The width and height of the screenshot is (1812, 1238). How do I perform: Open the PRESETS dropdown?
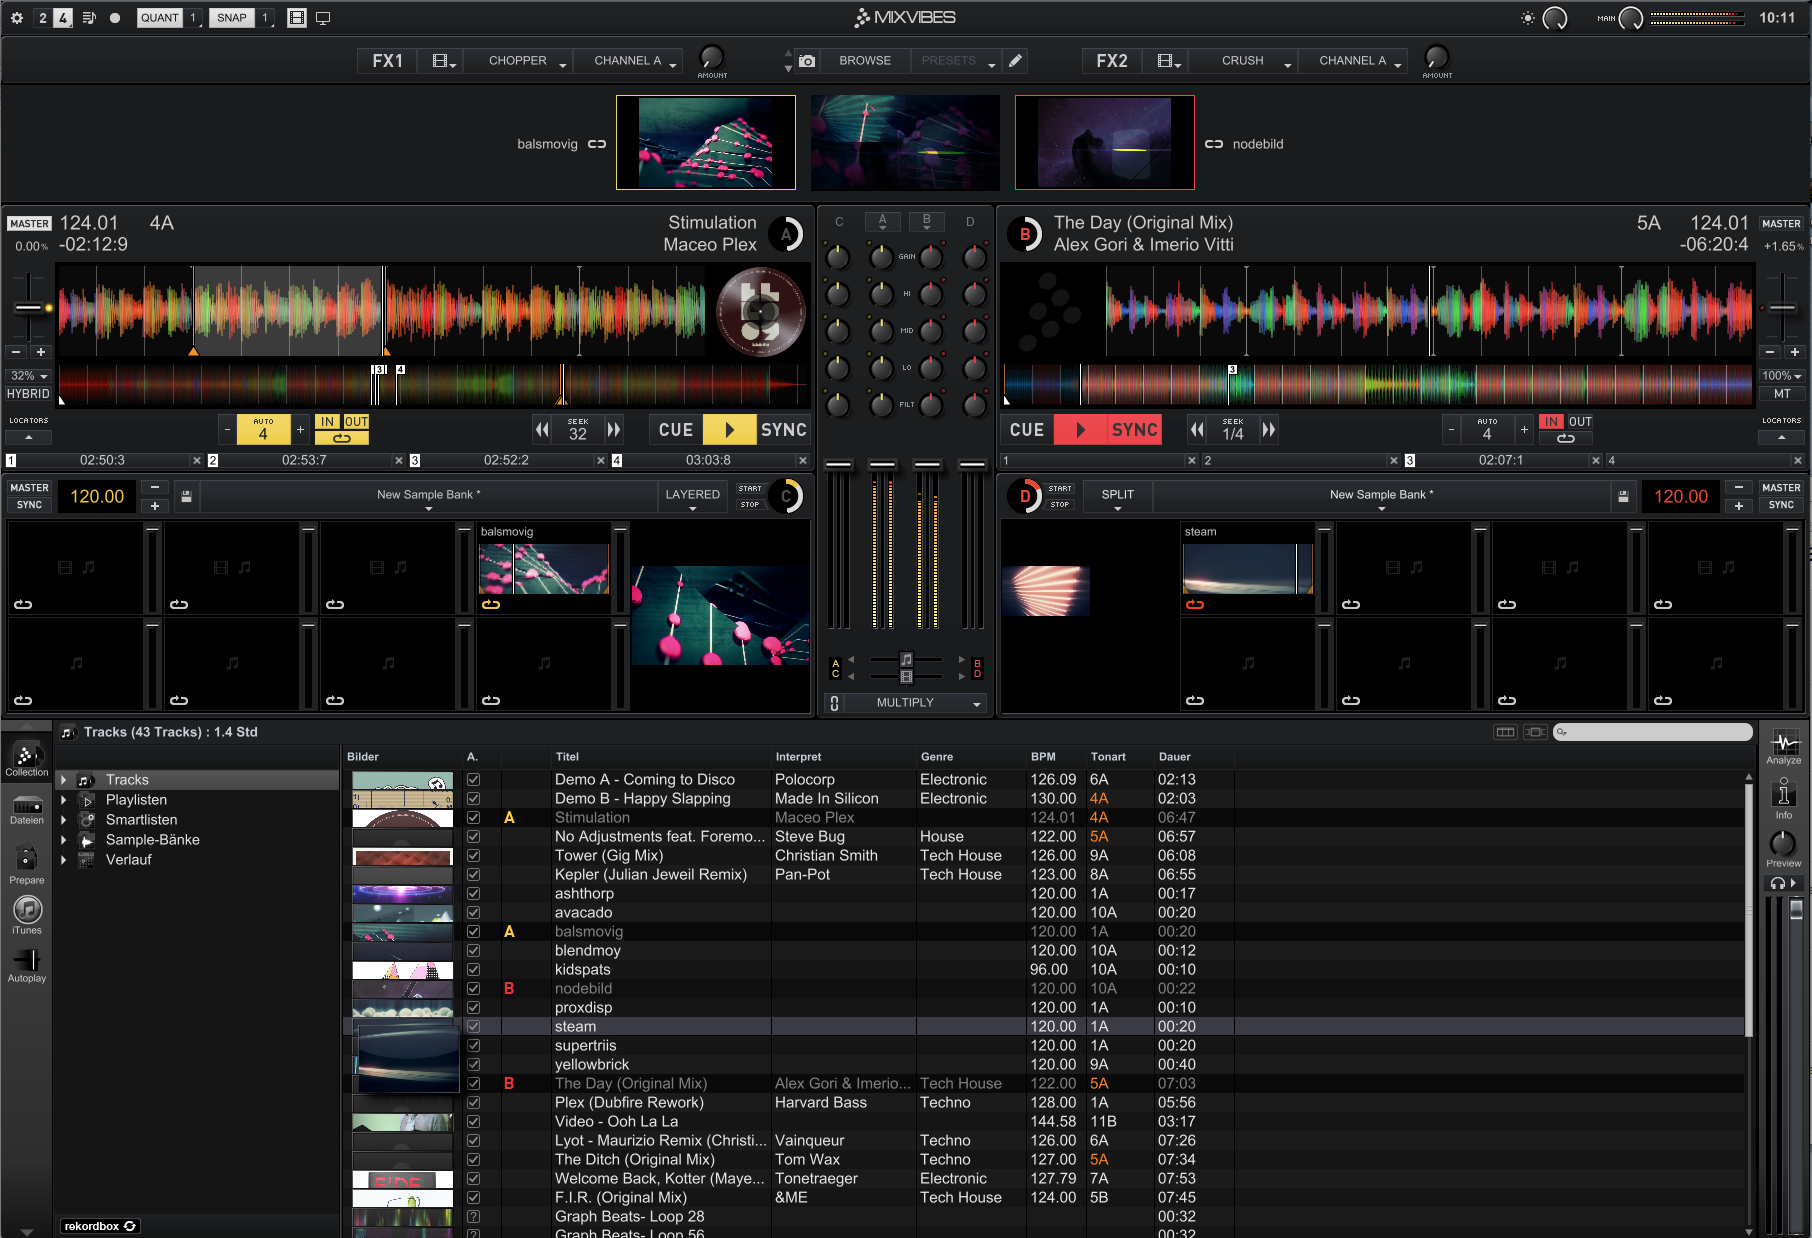click(x=956, y=60)
